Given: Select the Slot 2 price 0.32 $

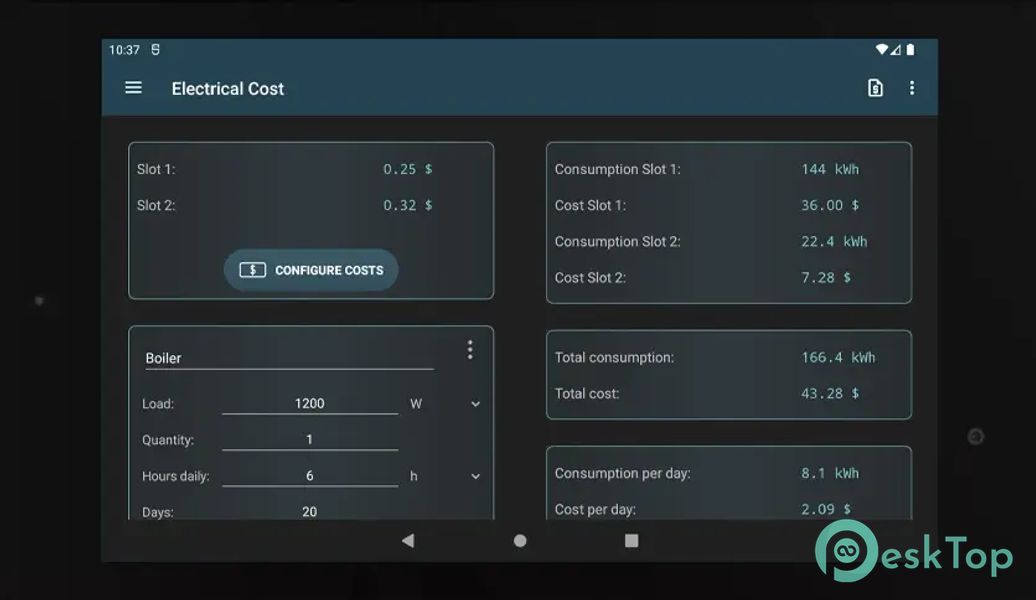Looking at the screenshot, I should [408, 206].
